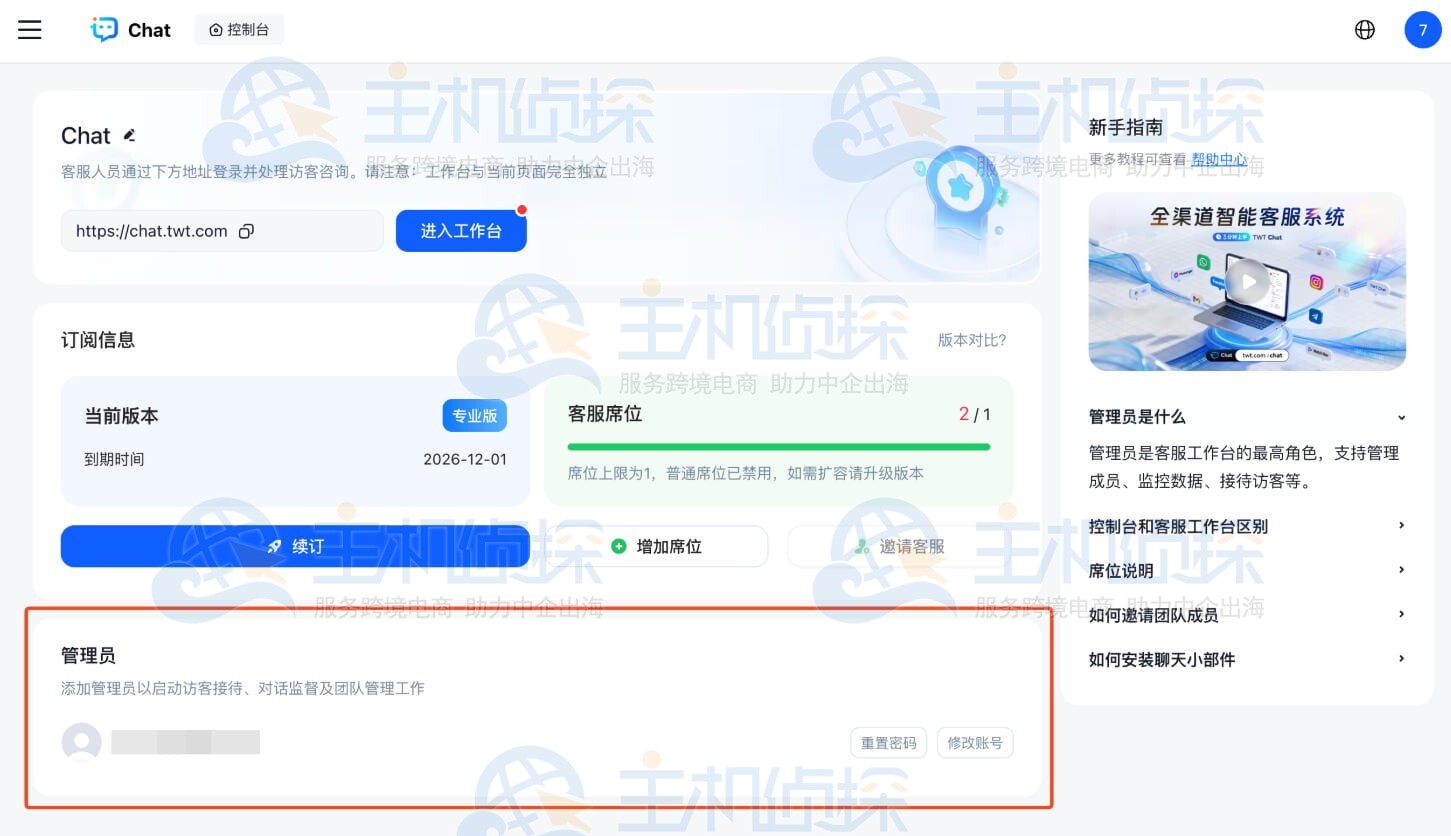1451x836 pixels.
Task: Open the hamburger navigation menu
Action: 30,30
